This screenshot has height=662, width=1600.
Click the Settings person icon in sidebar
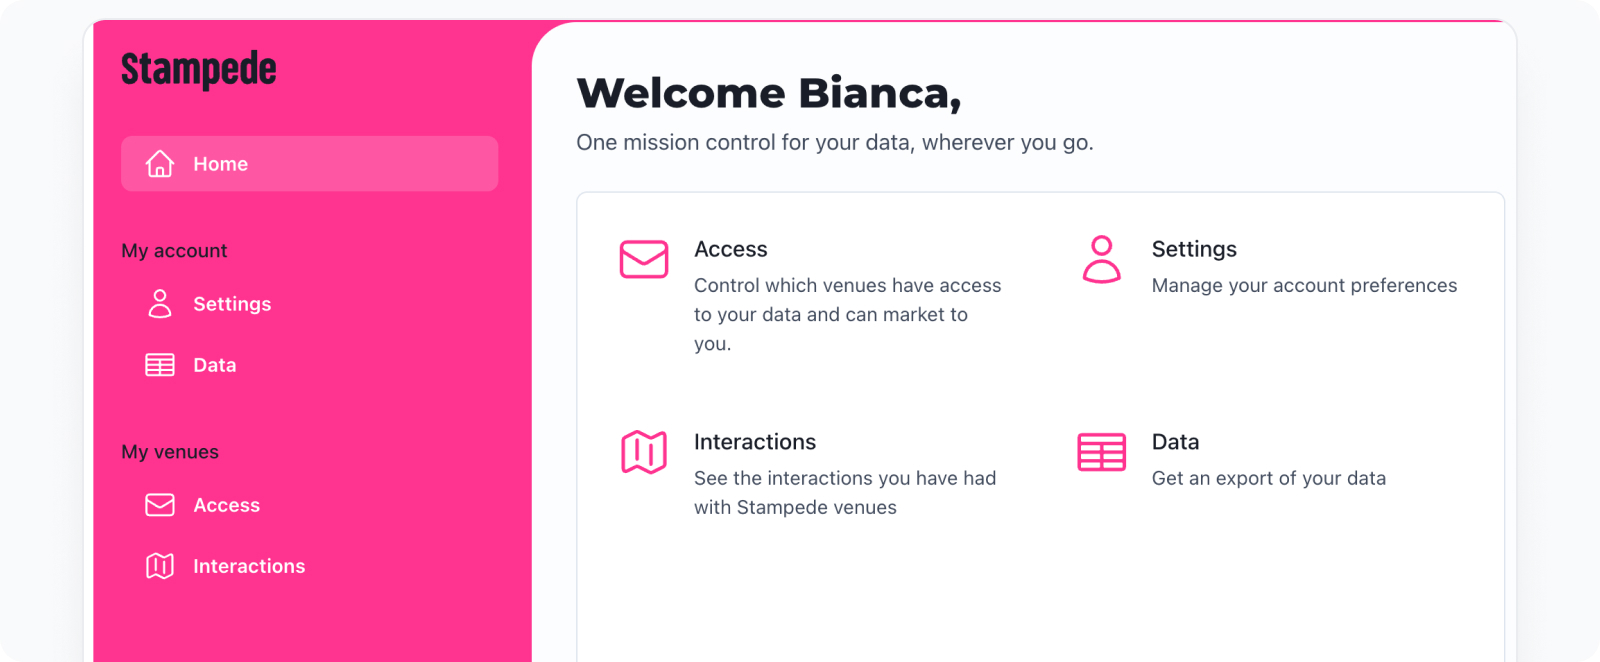[160, 304]
